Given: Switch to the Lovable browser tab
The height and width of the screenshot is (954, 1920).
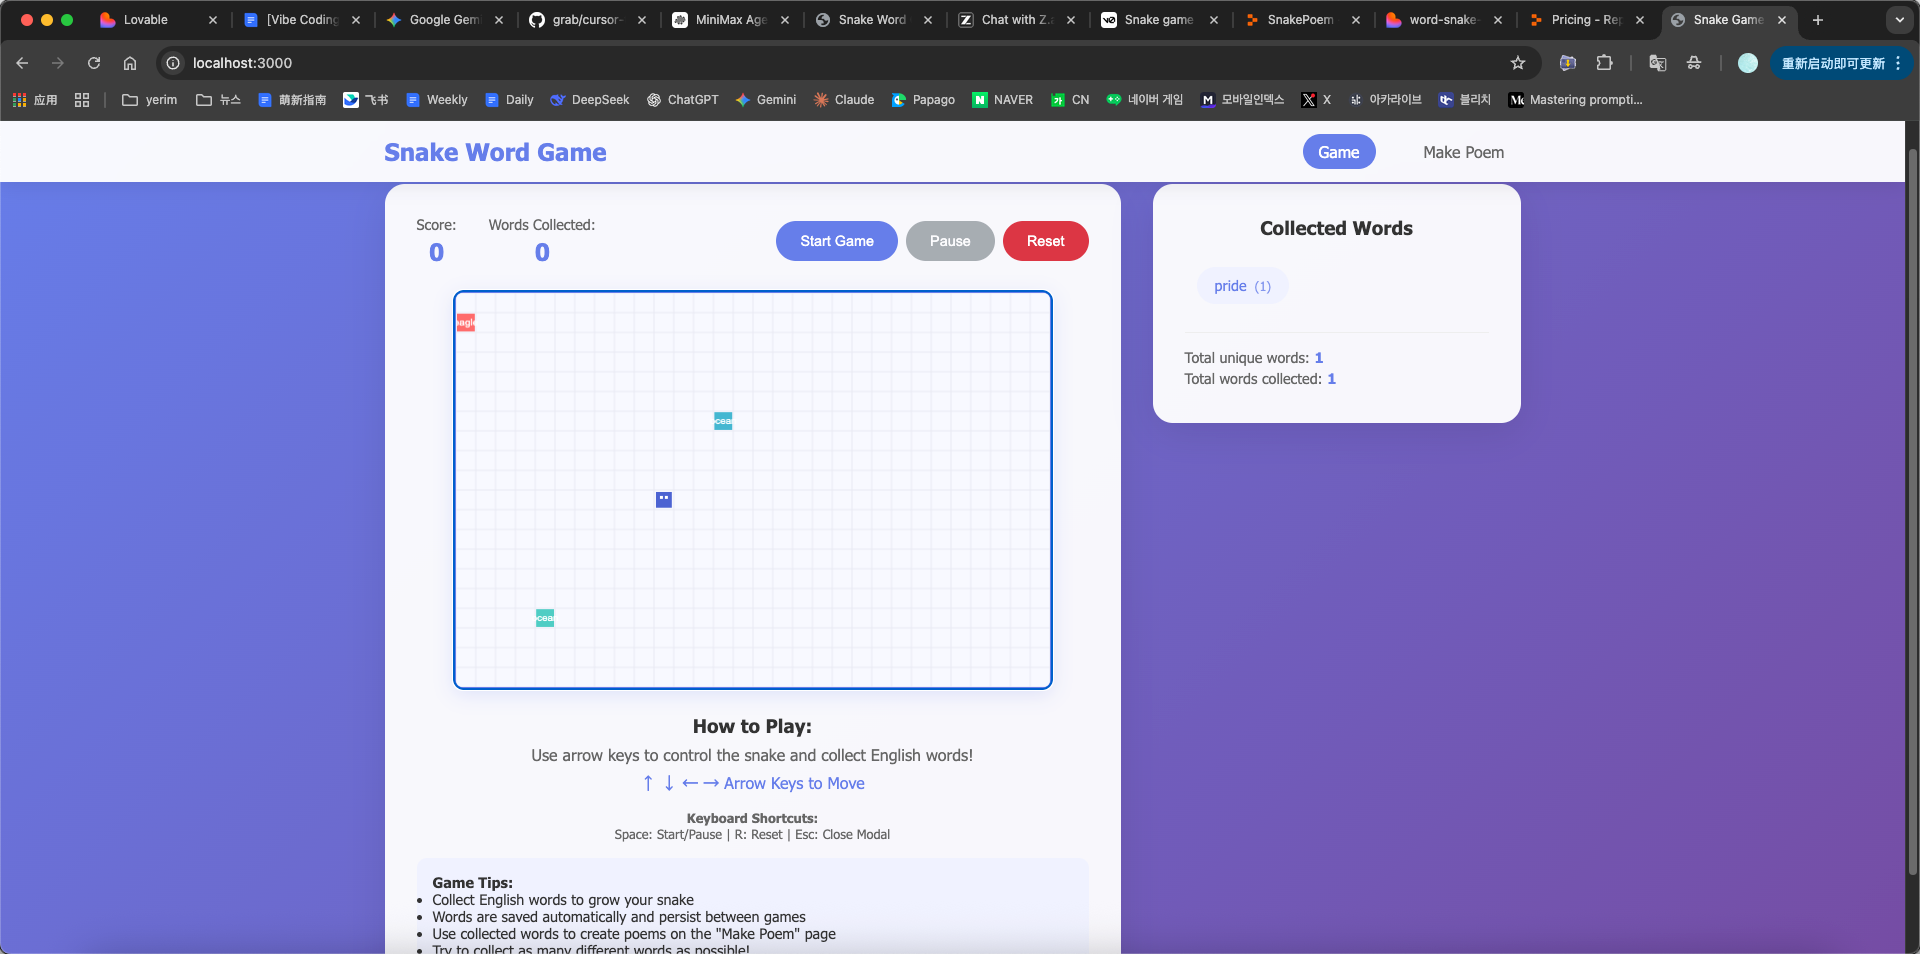Looking at the screenshot, I should [146, 20].
